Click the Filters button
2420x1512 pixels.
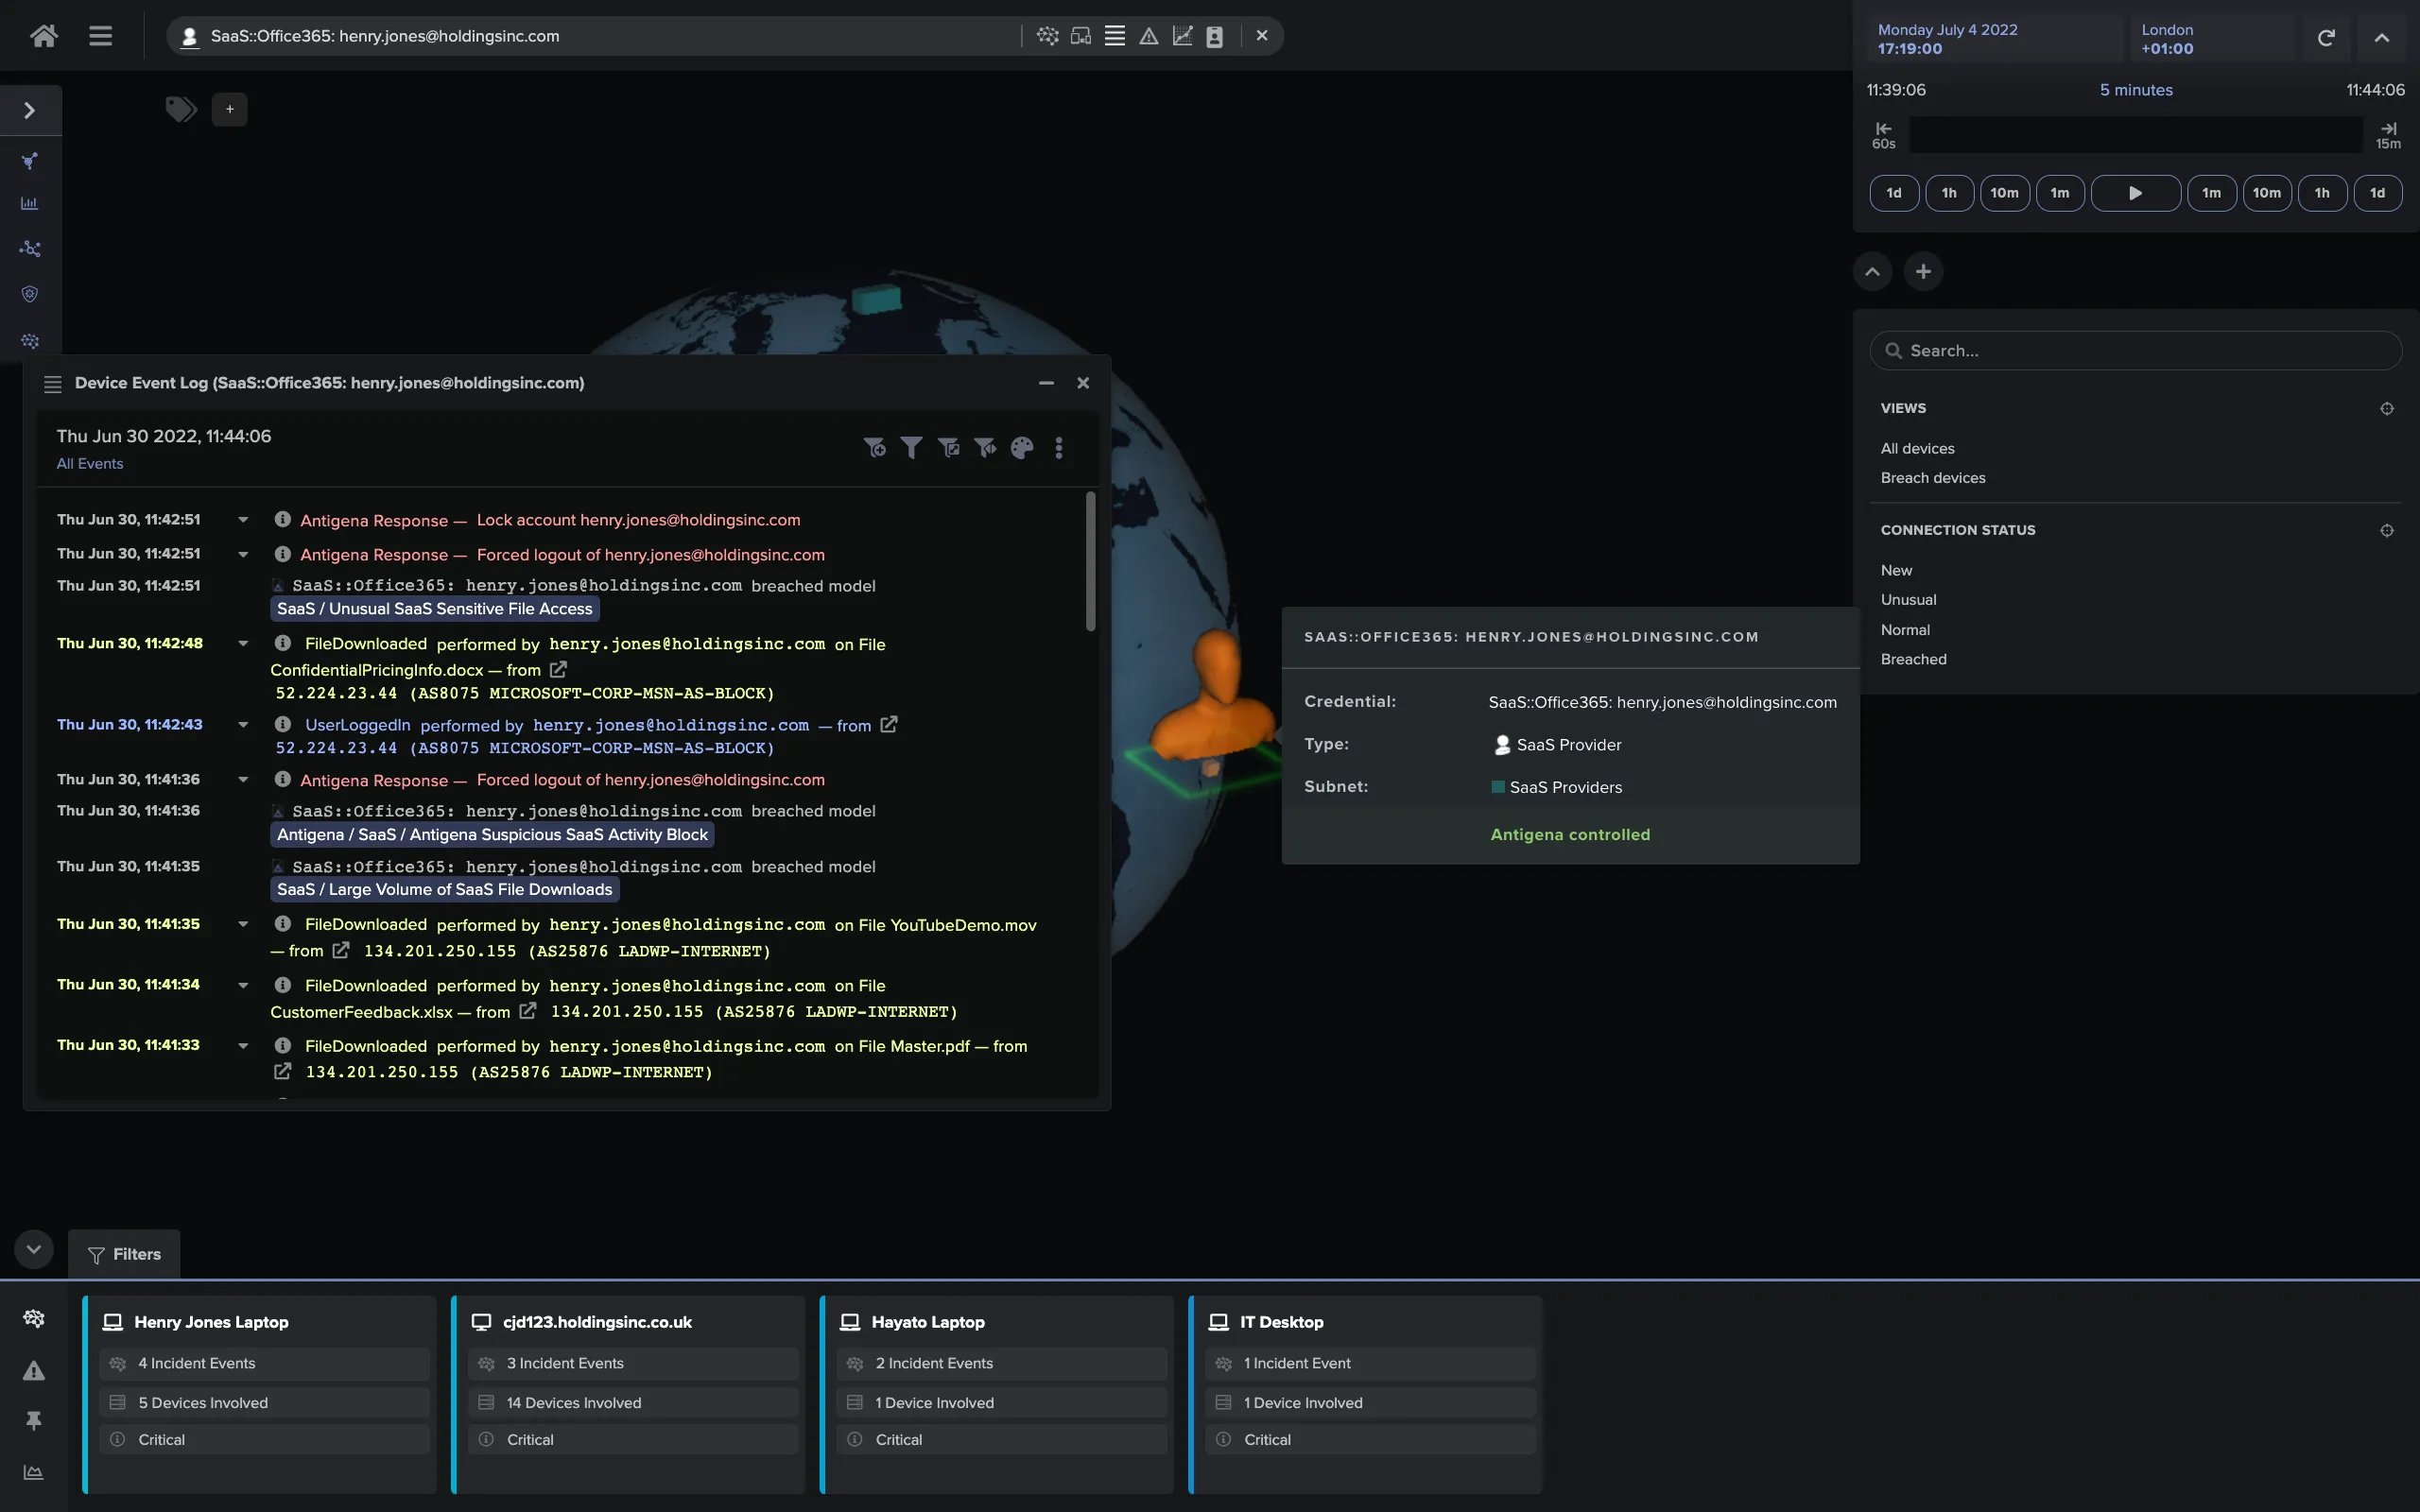pyautogui.click(x=124, y=1254)
